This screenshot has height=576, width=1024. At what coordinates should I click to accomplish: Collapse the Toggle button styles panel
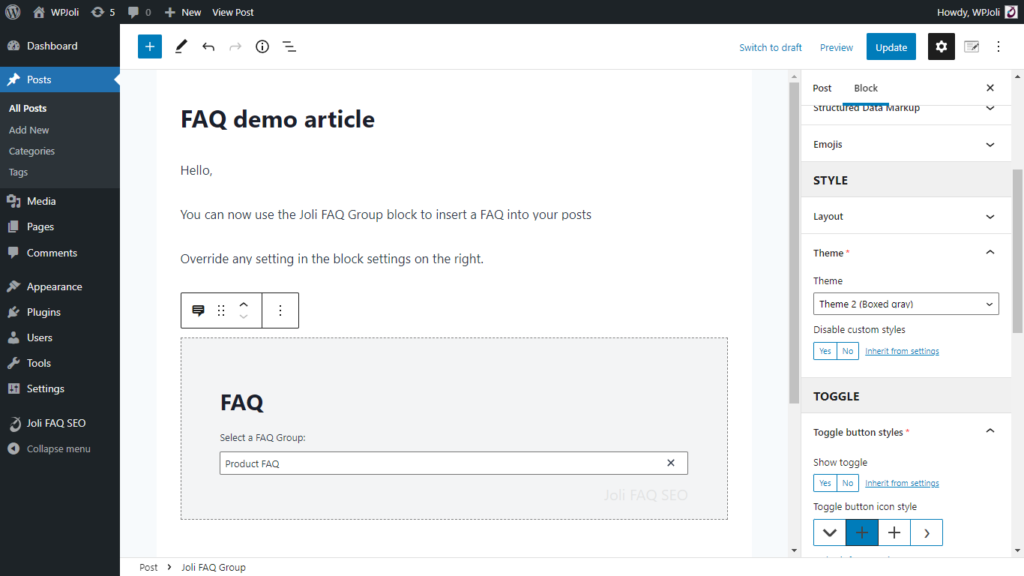click(x=989, y=431)
